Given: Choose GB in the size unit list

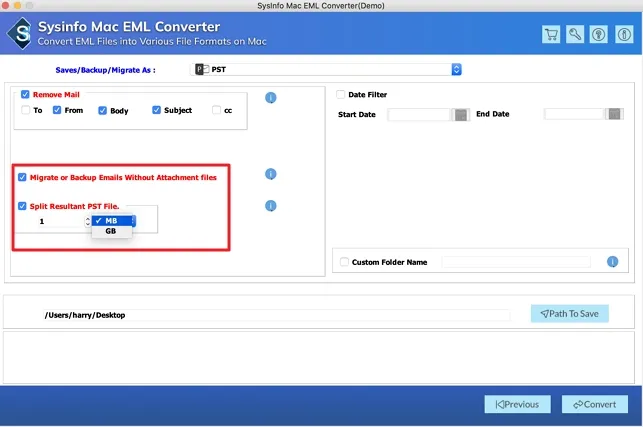Looking at the screenshot, I should pos(112,231).
